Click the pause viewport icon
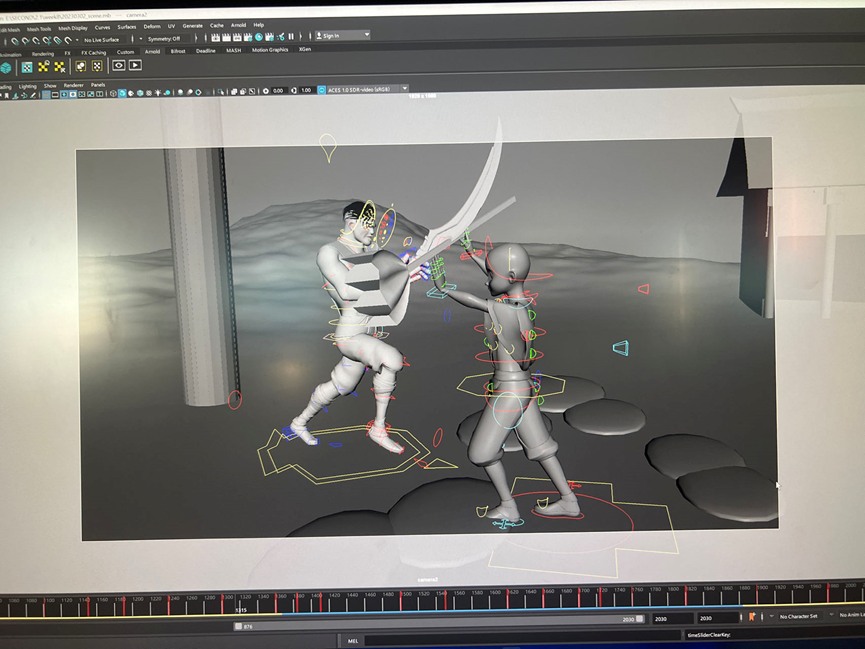This screenshot has height=649, width=865. (291, 36)
